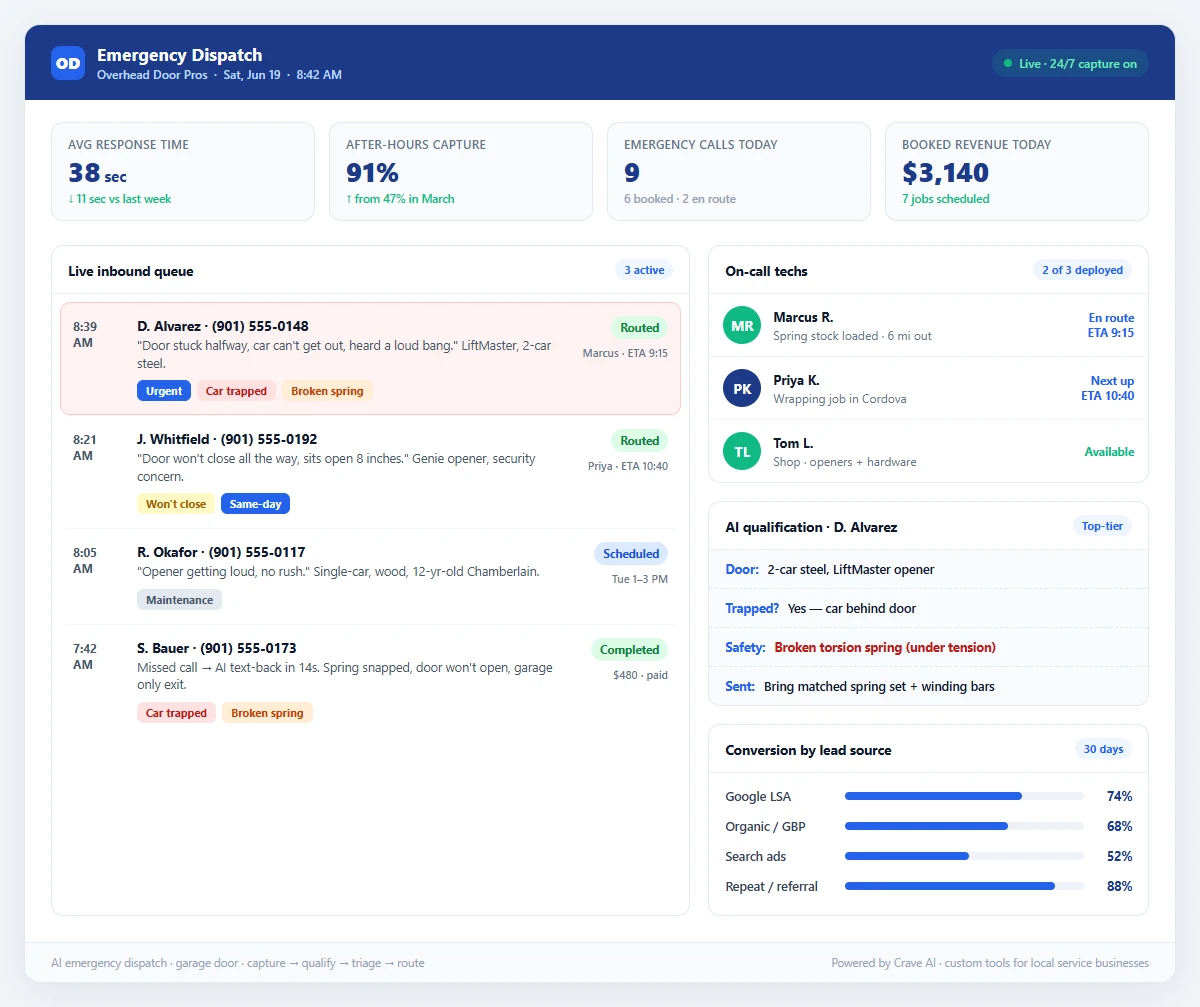This screenshot has width=1200, height=1007.
Task: Click Wrapping job in Cordova text
Action: click(840, 399)
